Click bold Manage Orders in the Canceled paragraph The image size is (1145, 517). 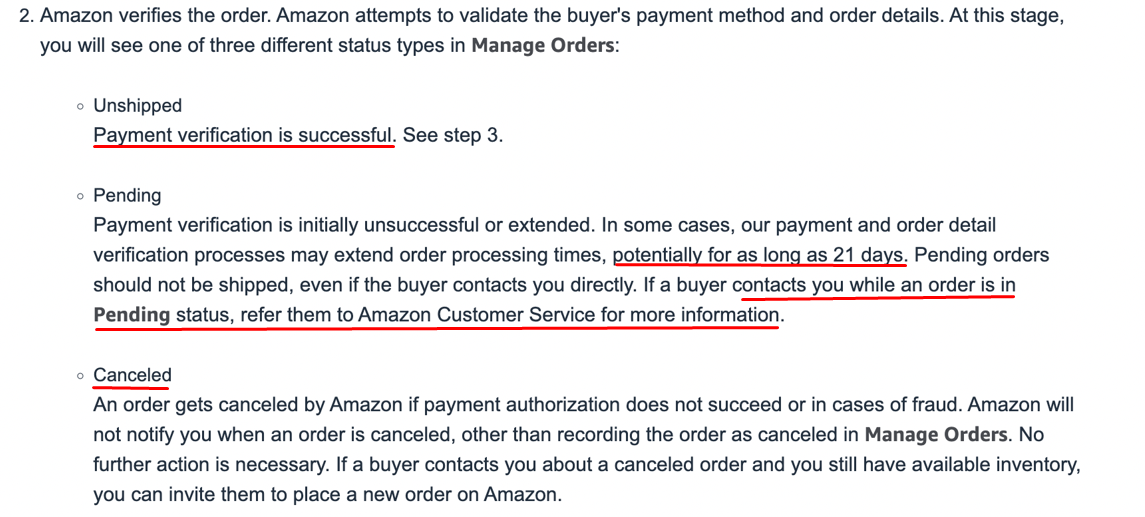point(935,435)
